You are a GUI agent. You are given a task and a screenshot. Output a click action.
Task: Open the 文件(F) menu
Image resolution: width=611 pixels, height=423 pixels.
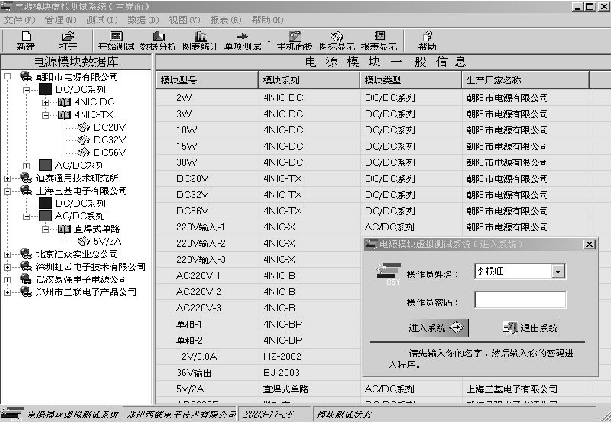[19, 19]
